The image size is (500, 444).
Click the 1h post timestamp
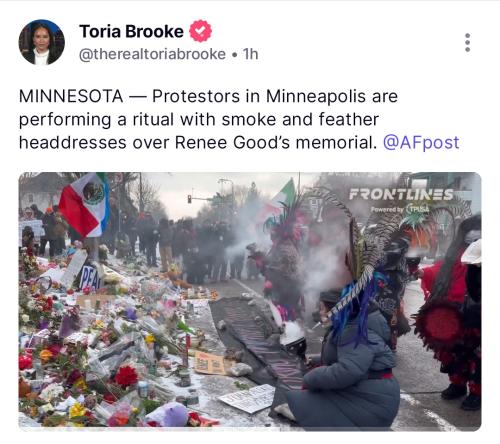pos(250,54)
